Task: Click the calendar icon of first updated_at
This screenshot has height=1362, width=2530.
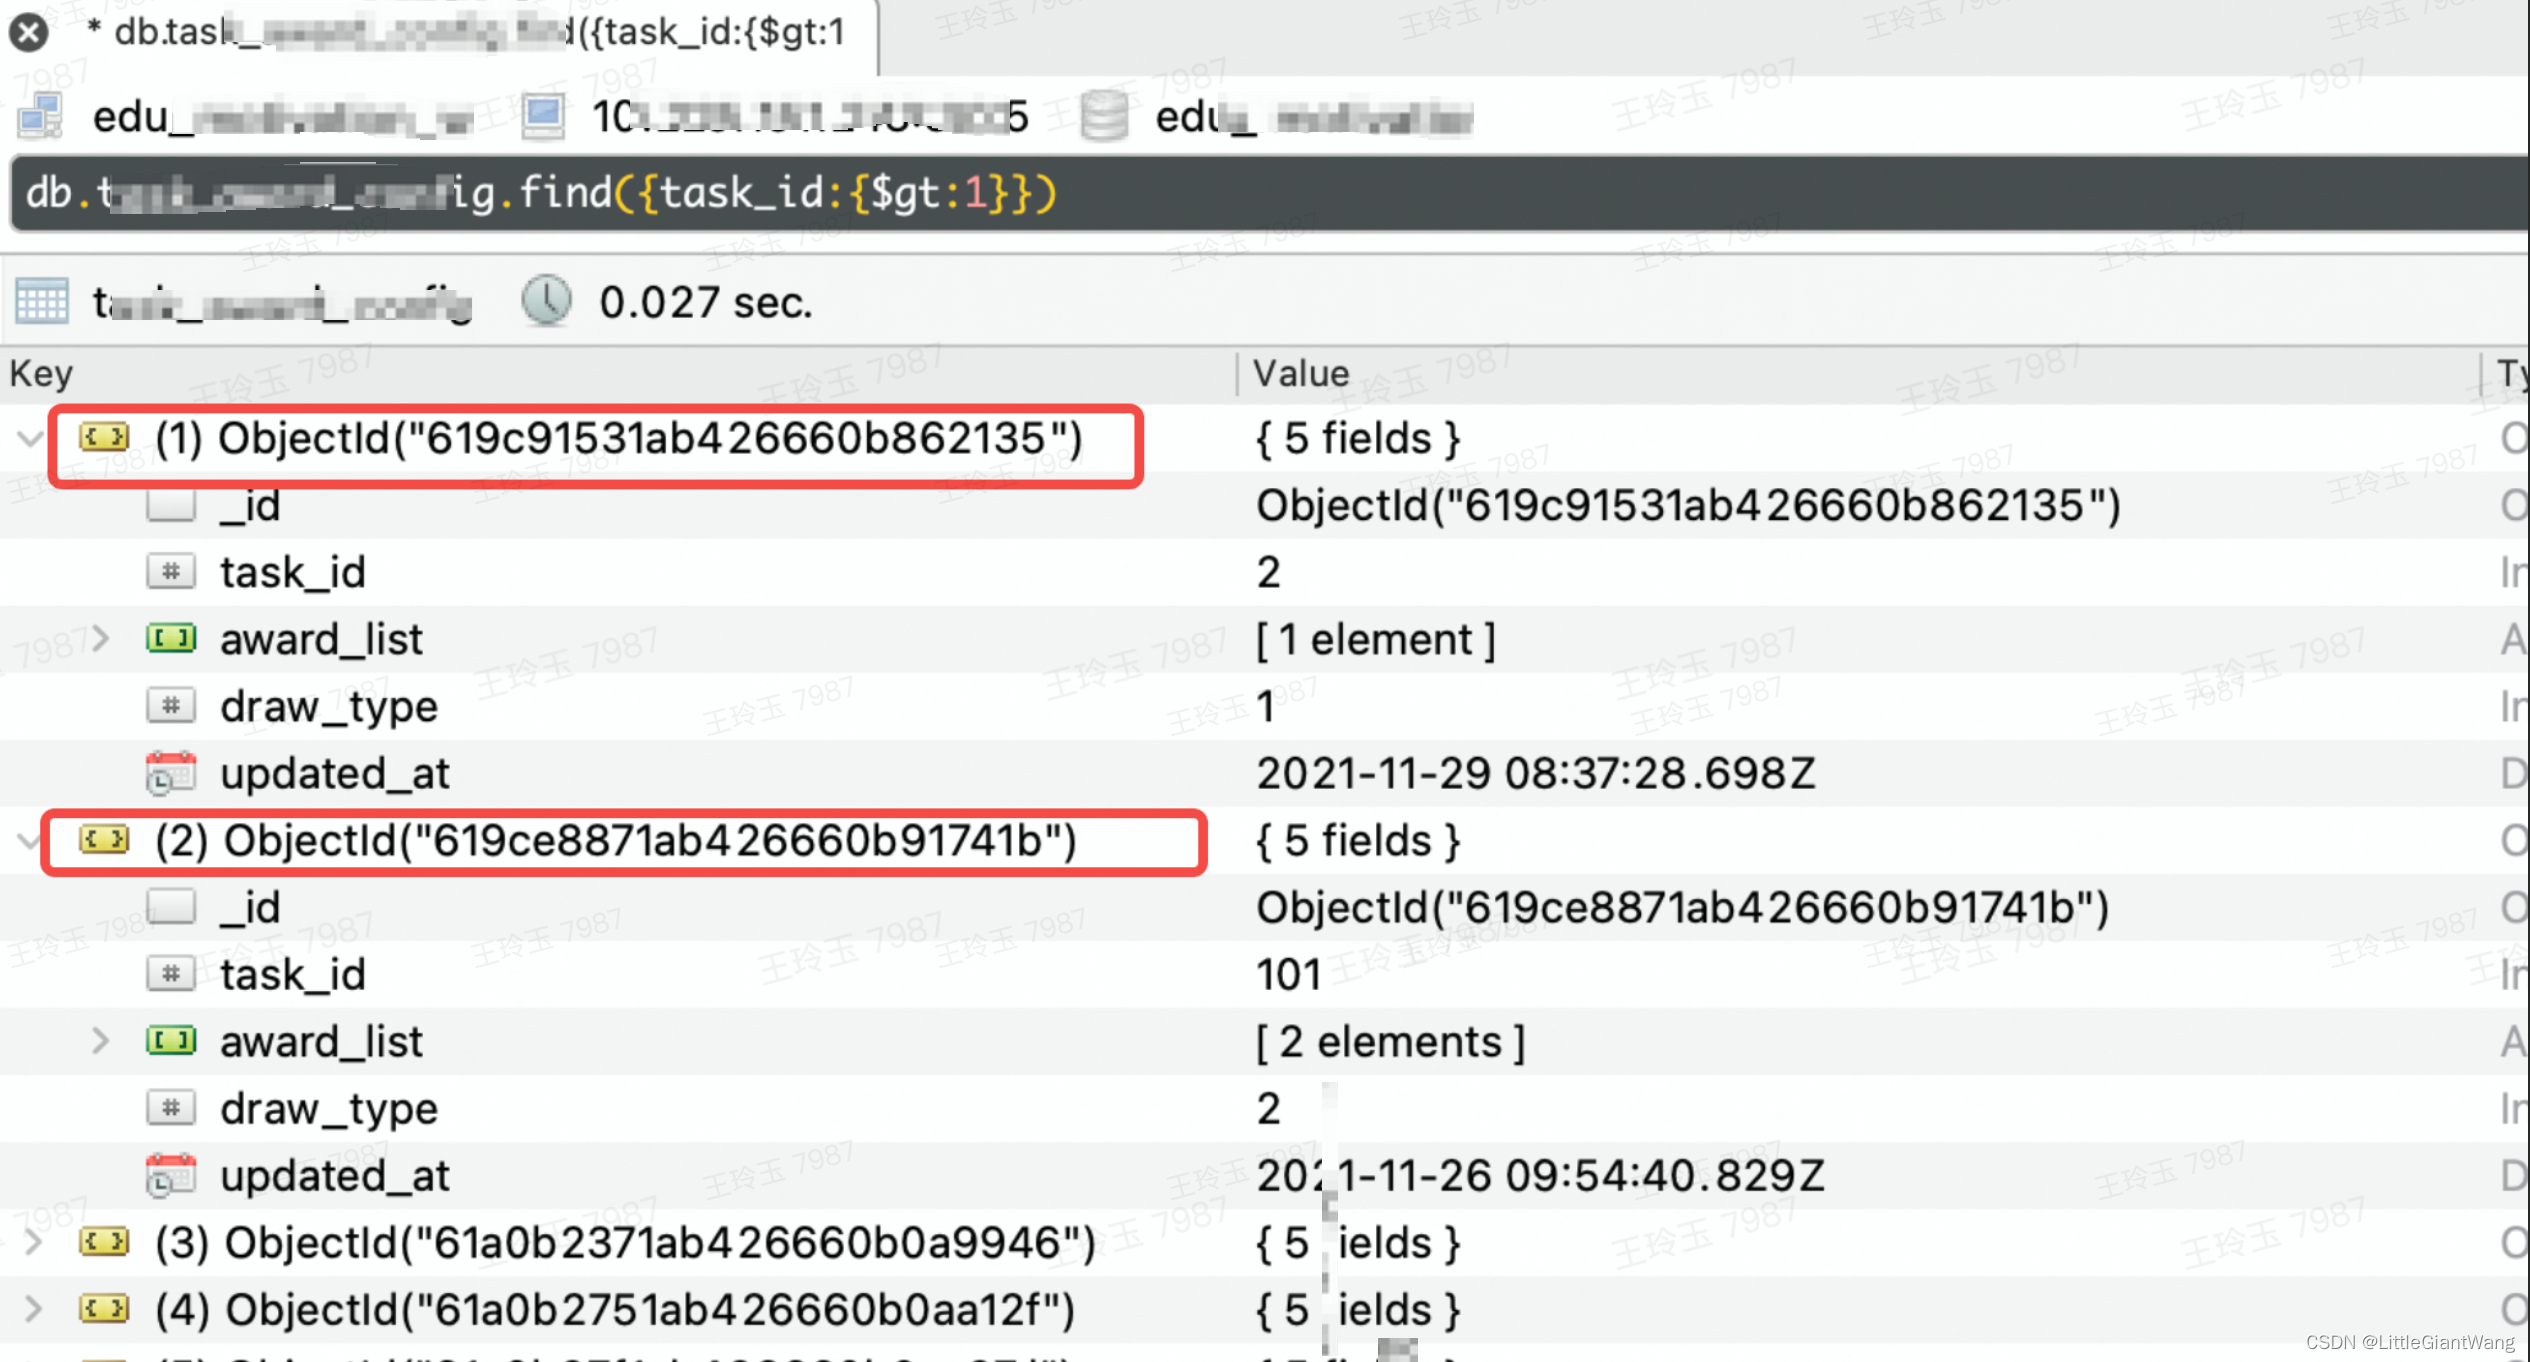Action: coord(171,773)
